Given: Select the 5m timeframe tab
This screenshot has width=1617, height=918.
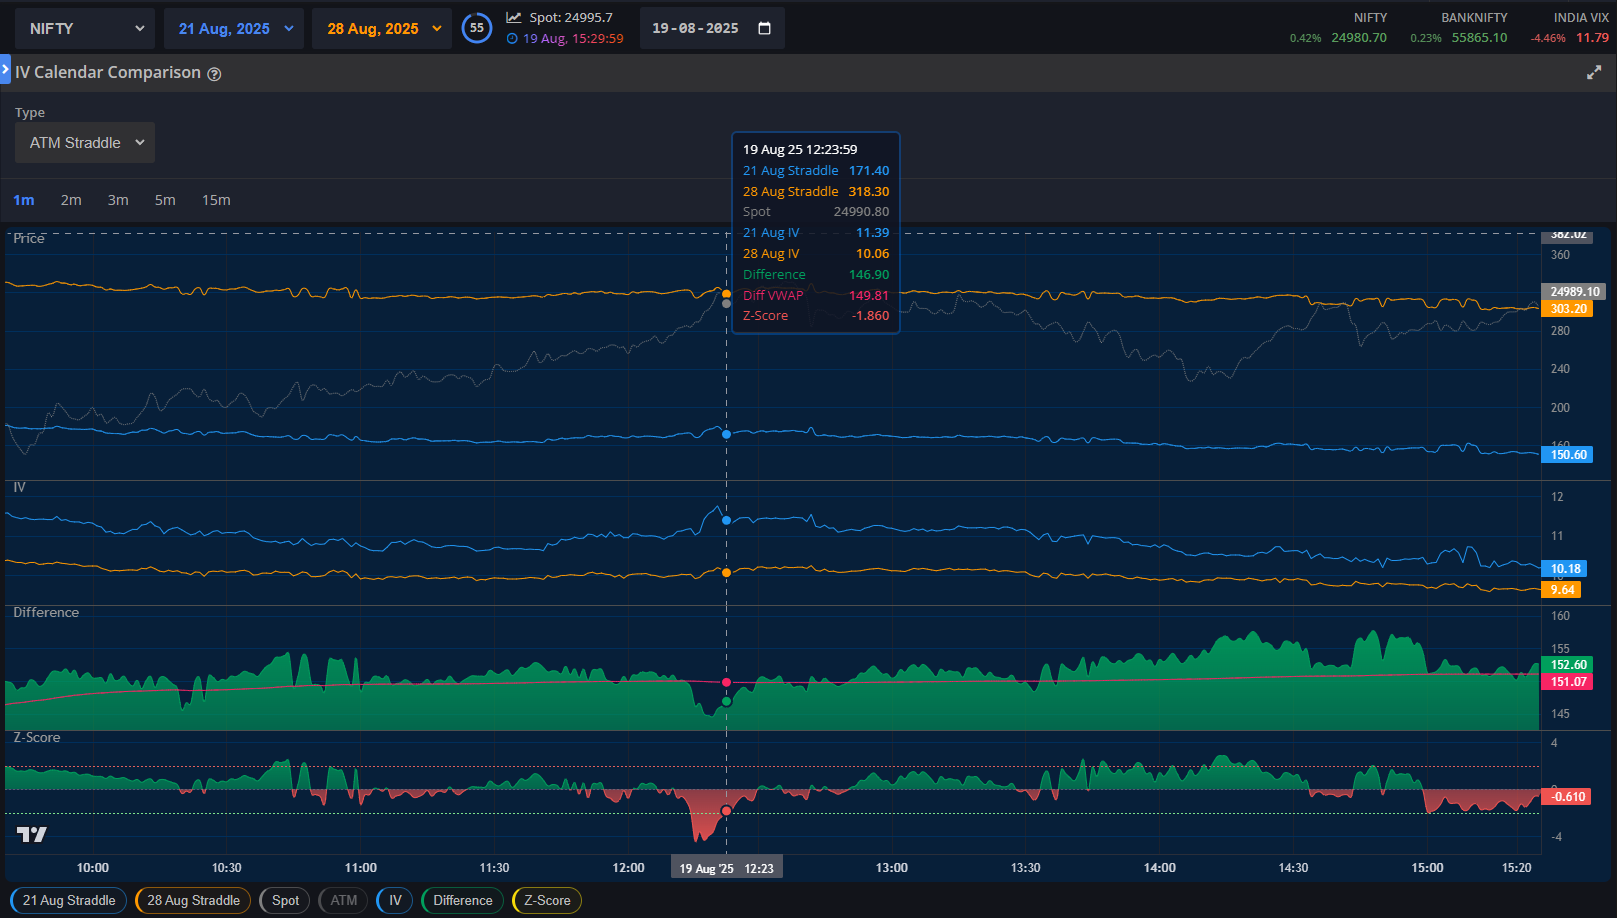Looking at the screenshot, I should click(165, 200).
